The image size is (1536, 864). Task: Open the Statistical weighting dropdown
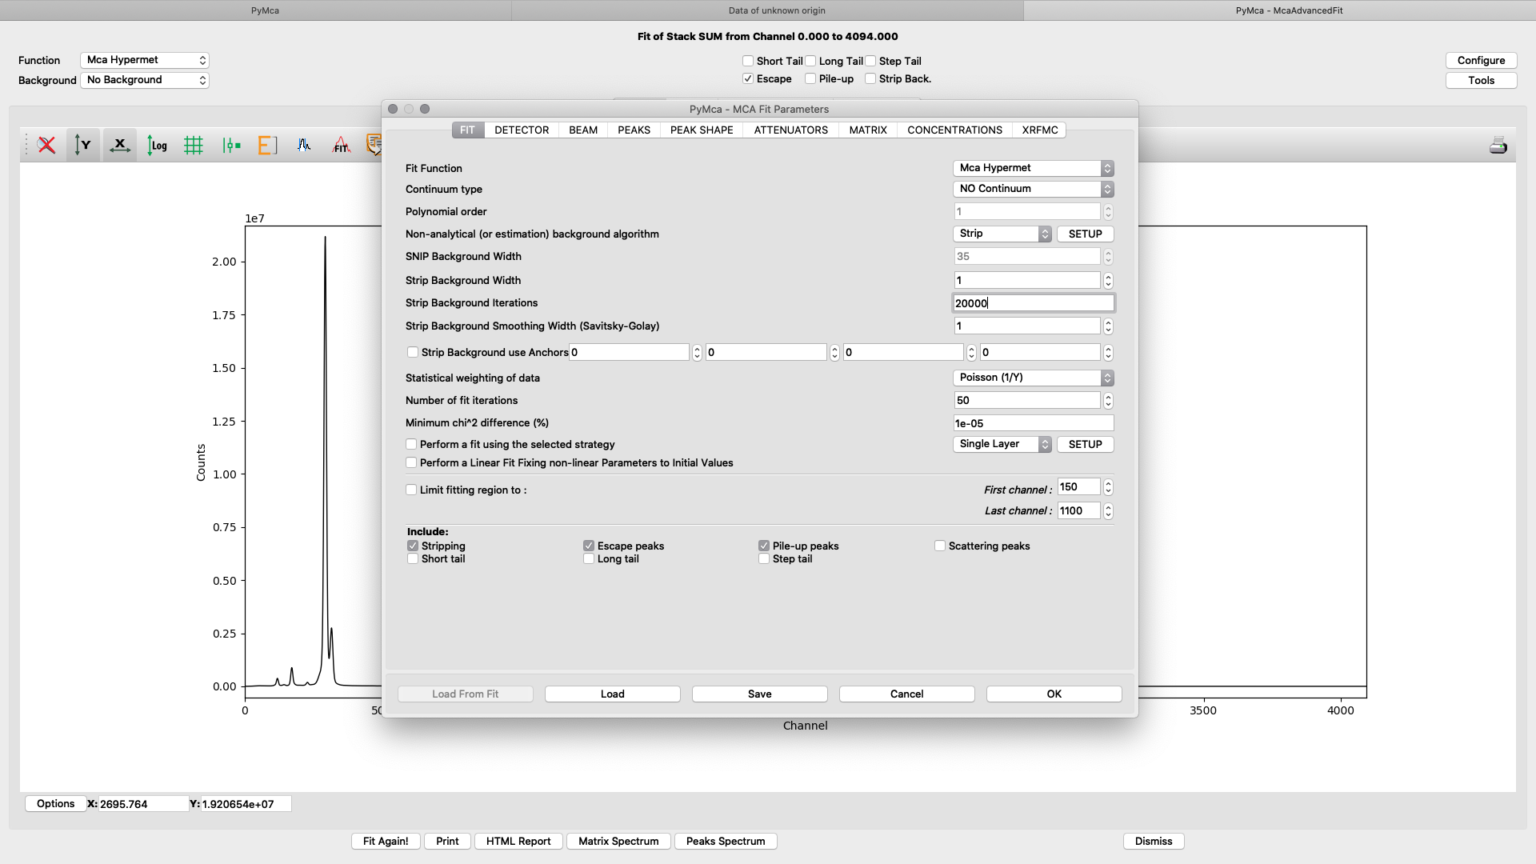1033,377
